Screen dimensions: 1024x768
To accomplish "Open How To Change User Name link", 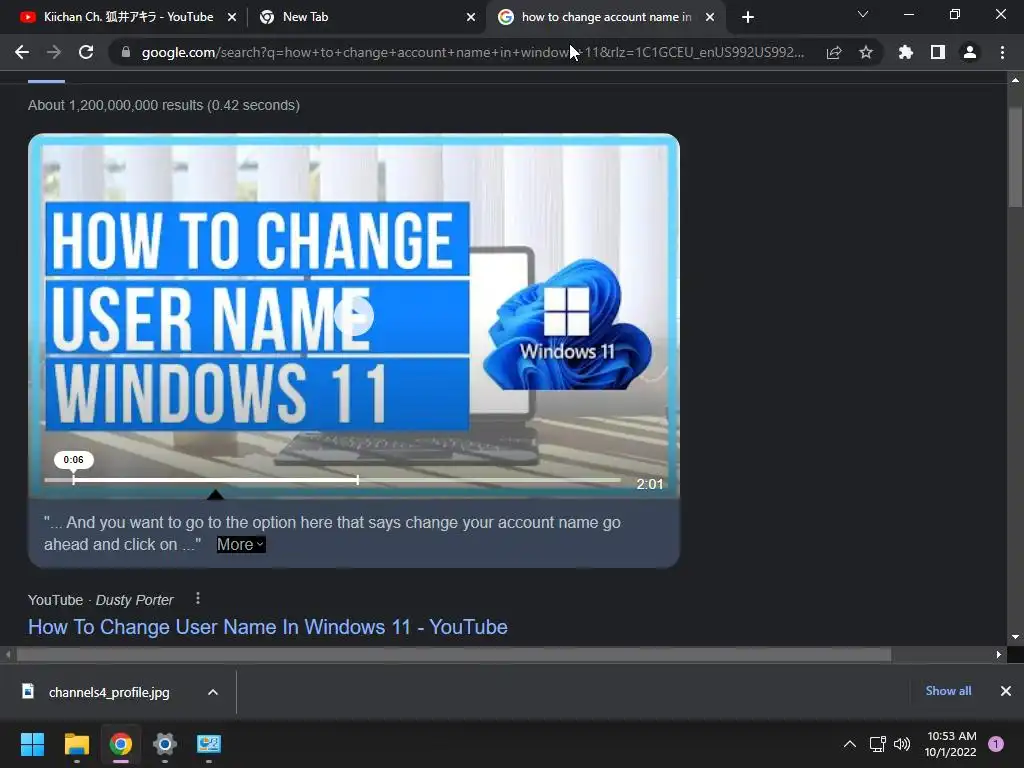I will (x=268, y=627).
